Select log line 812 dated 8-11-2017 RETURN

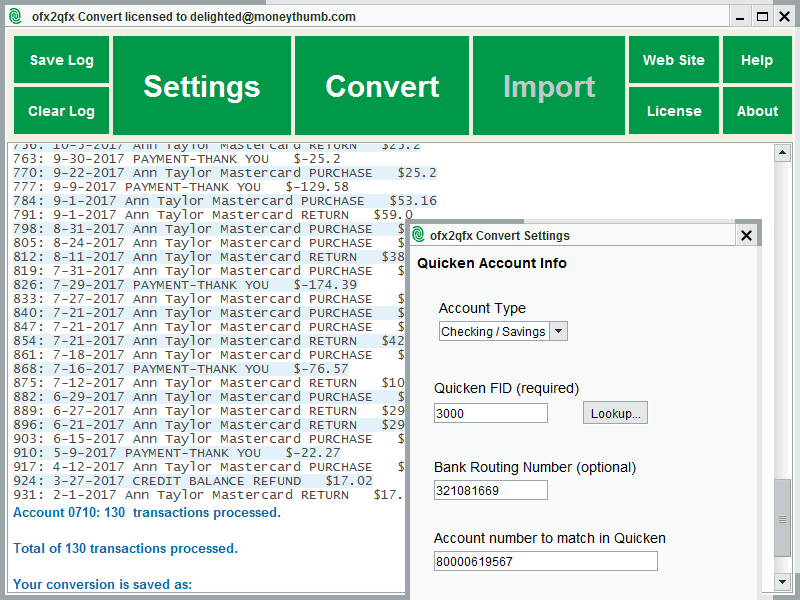coord(209,257)
